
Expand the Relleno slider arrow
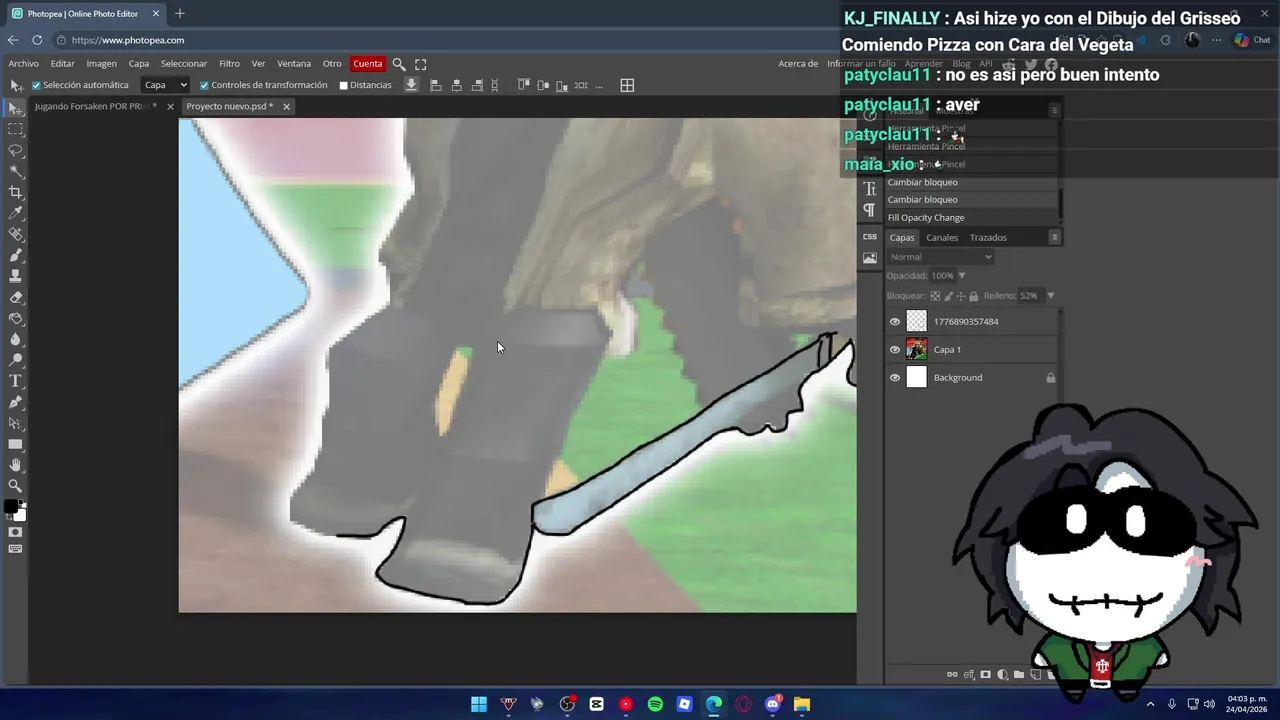[x=1050, y=296]
